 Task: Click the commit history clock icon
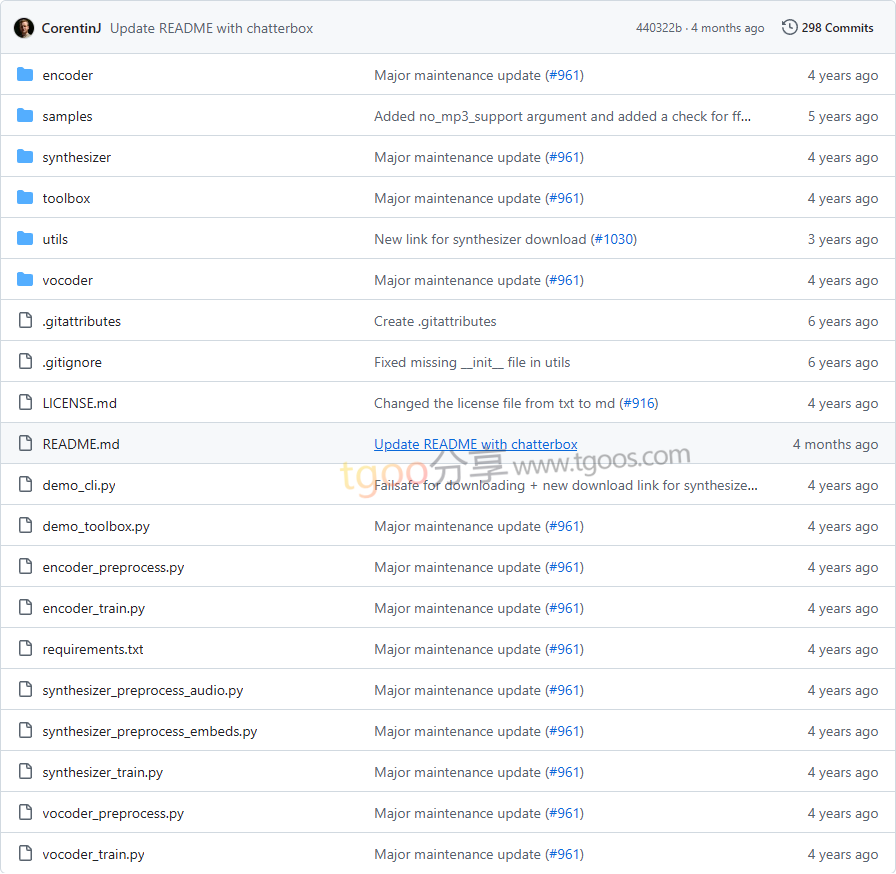point(790,28)
